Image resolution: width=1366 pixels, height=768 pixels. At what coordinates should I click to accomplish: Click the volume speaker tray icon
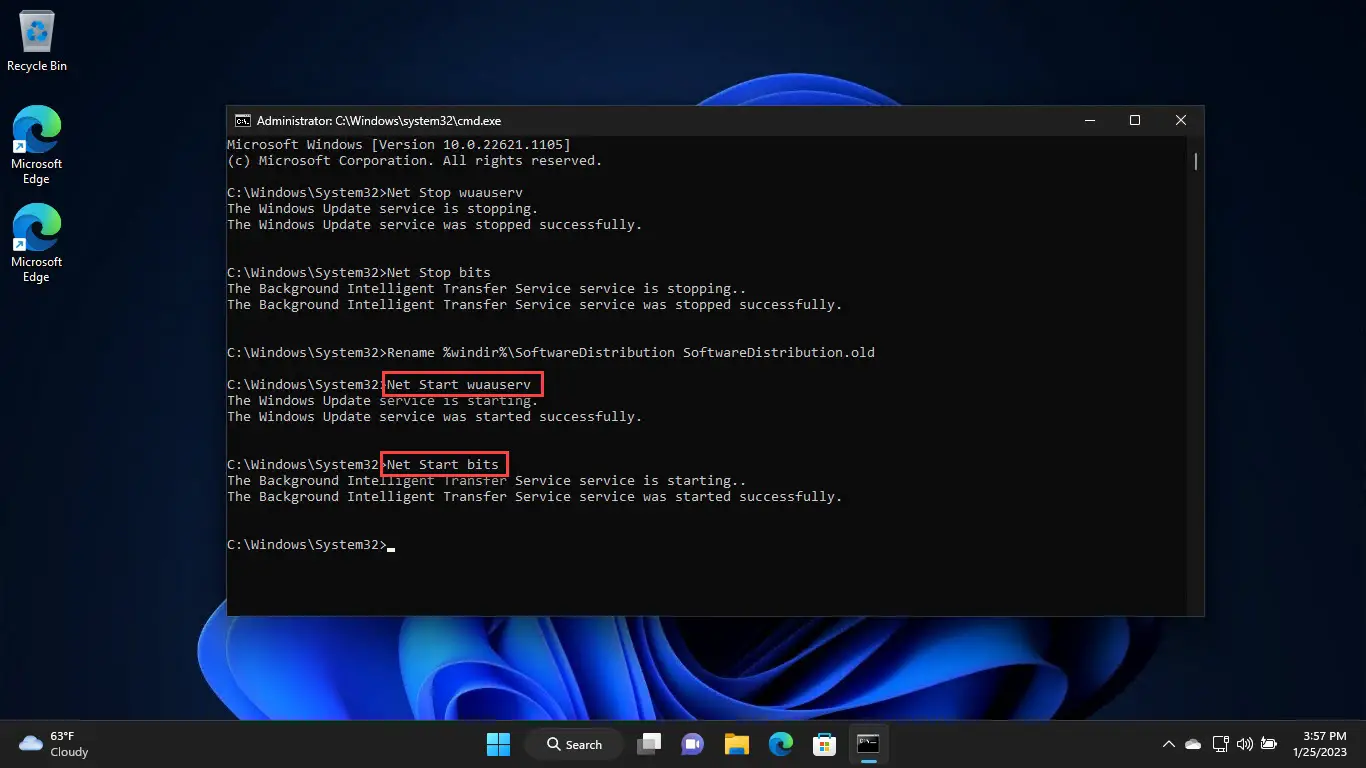1245,744
